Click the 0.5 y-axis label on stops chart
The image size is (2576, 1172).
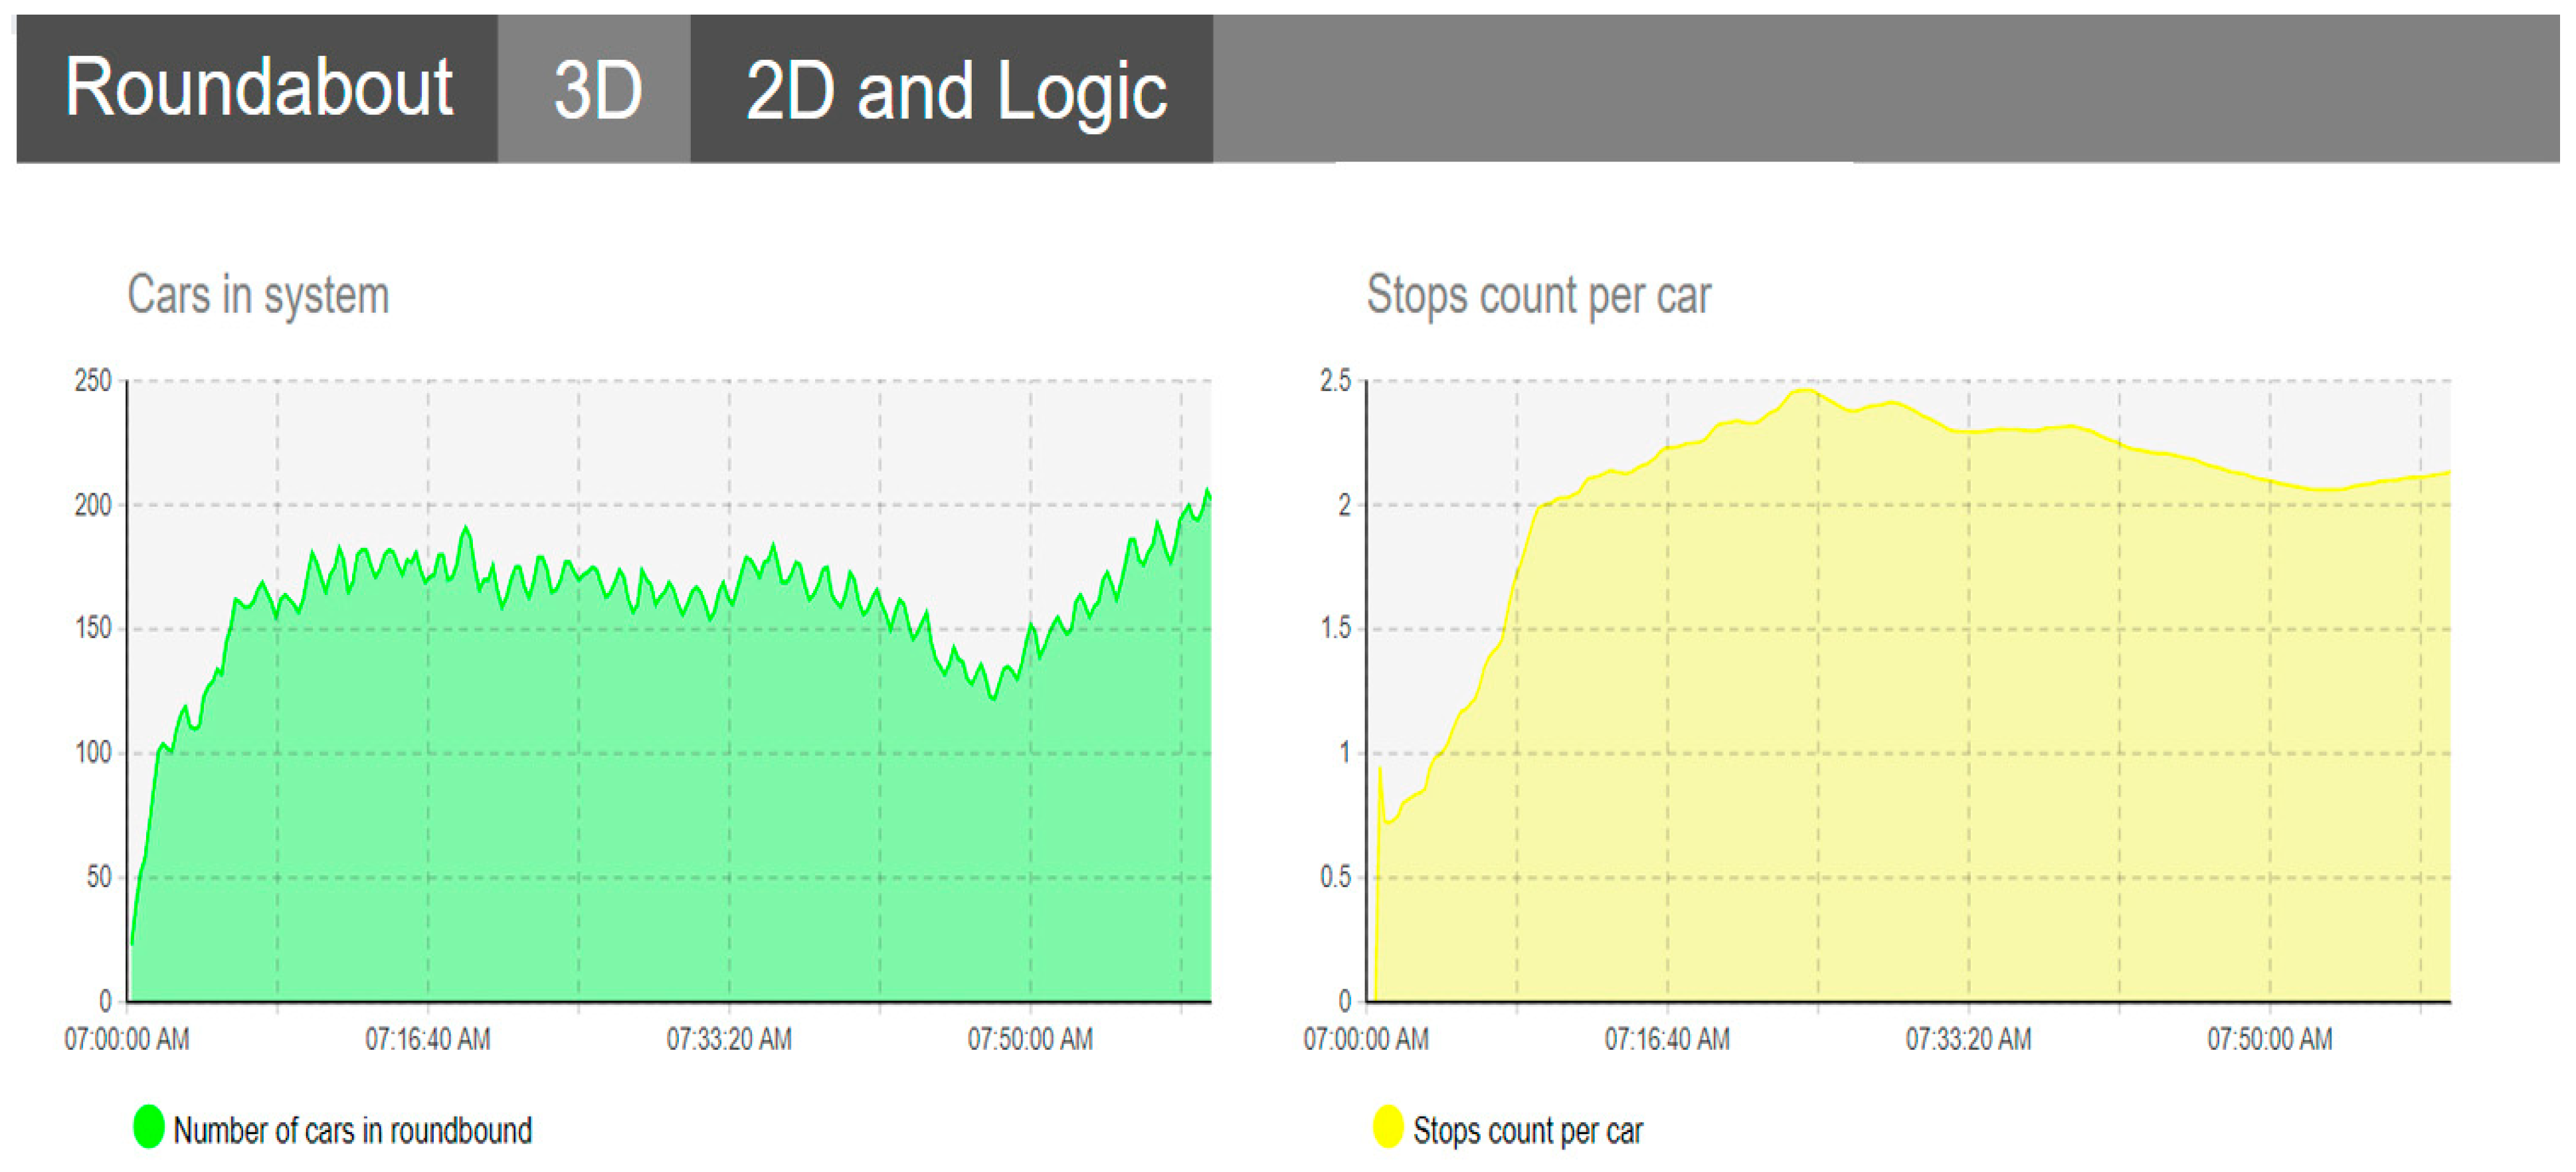point(1335,877)
